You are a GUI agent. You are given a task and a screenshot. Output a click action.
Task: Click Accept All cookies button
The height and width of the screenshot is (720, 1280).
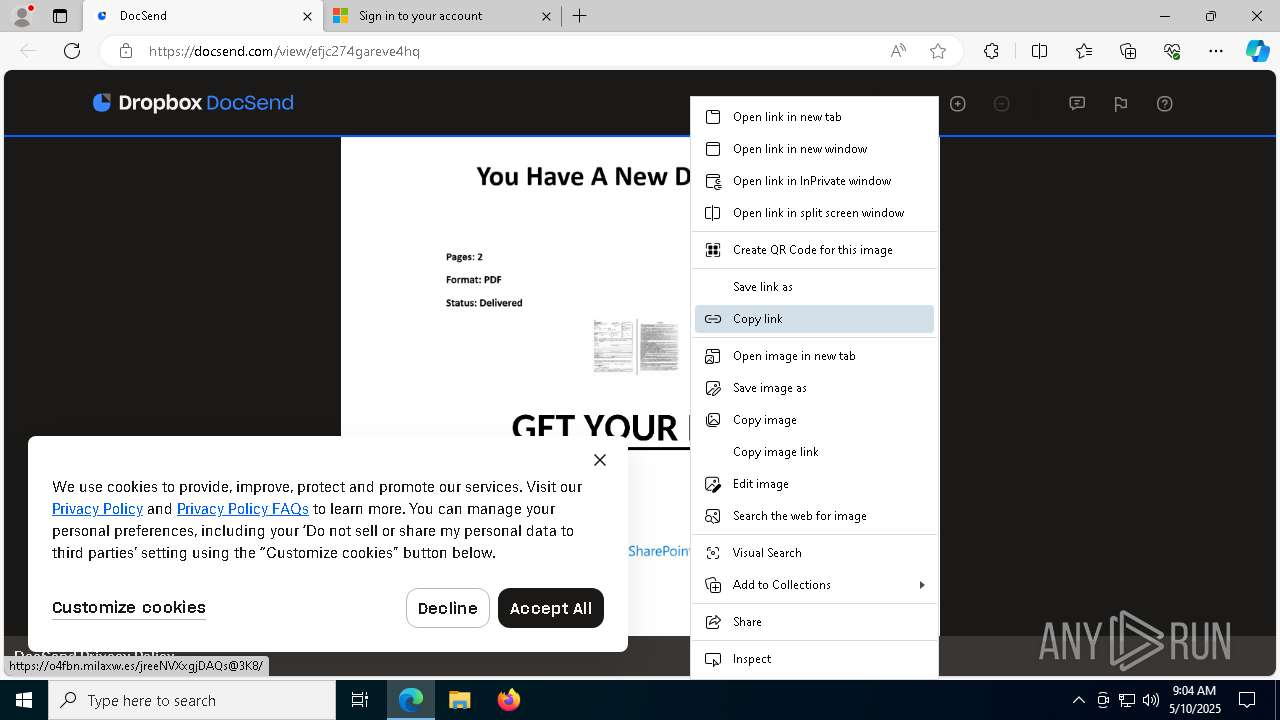pos(551,608)
